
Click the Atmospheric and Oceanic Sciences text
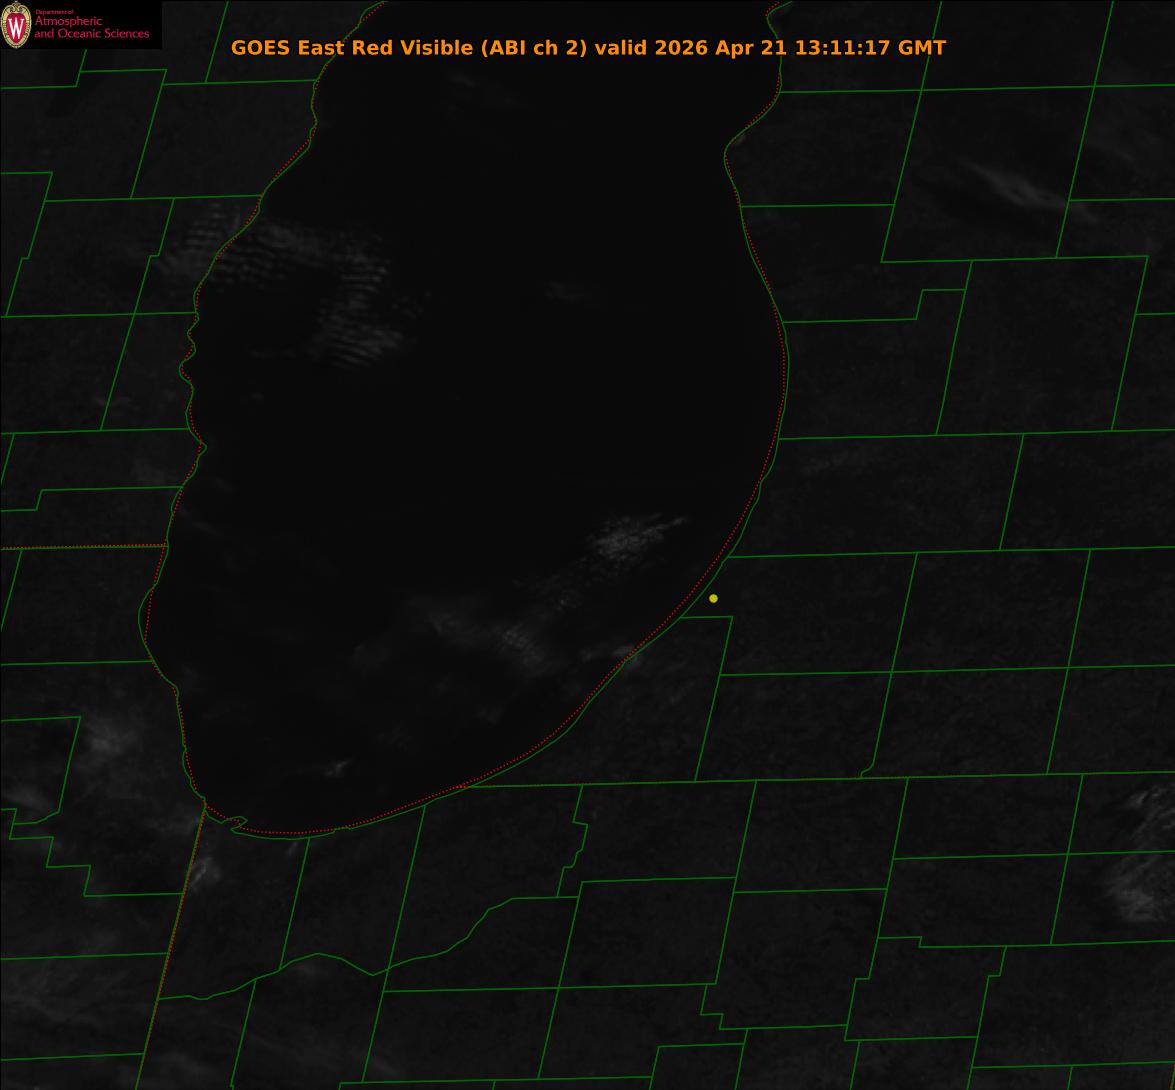point(91,27)
